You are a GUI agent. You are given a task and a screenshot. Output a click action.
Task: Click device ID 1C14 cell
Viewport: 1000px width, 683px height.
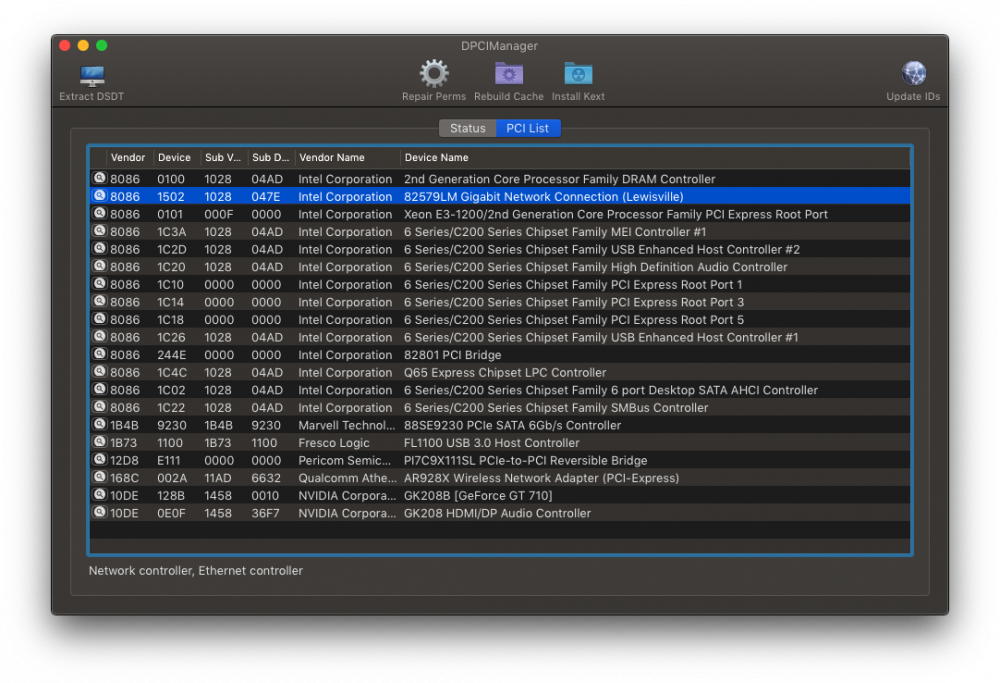pyautogui.click(x=170, y=302)
